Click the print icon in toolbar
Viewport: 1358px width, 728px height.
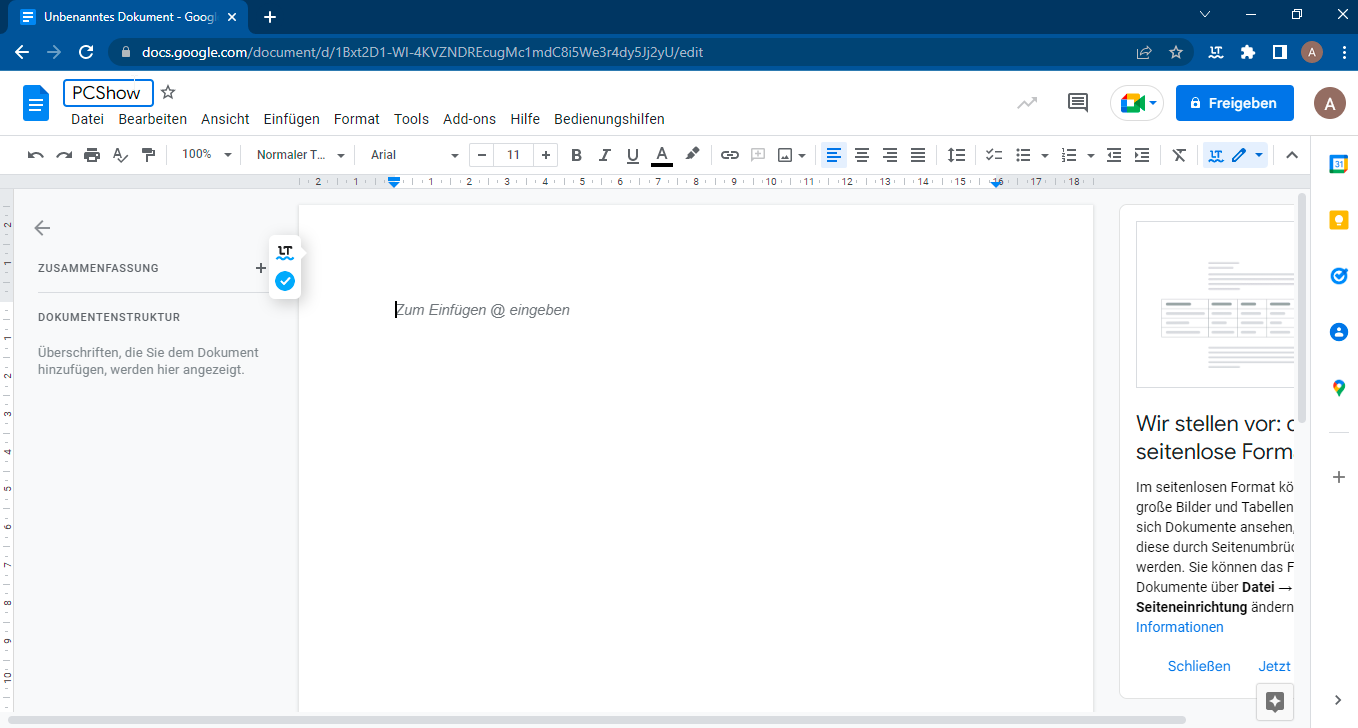(92, 155)
